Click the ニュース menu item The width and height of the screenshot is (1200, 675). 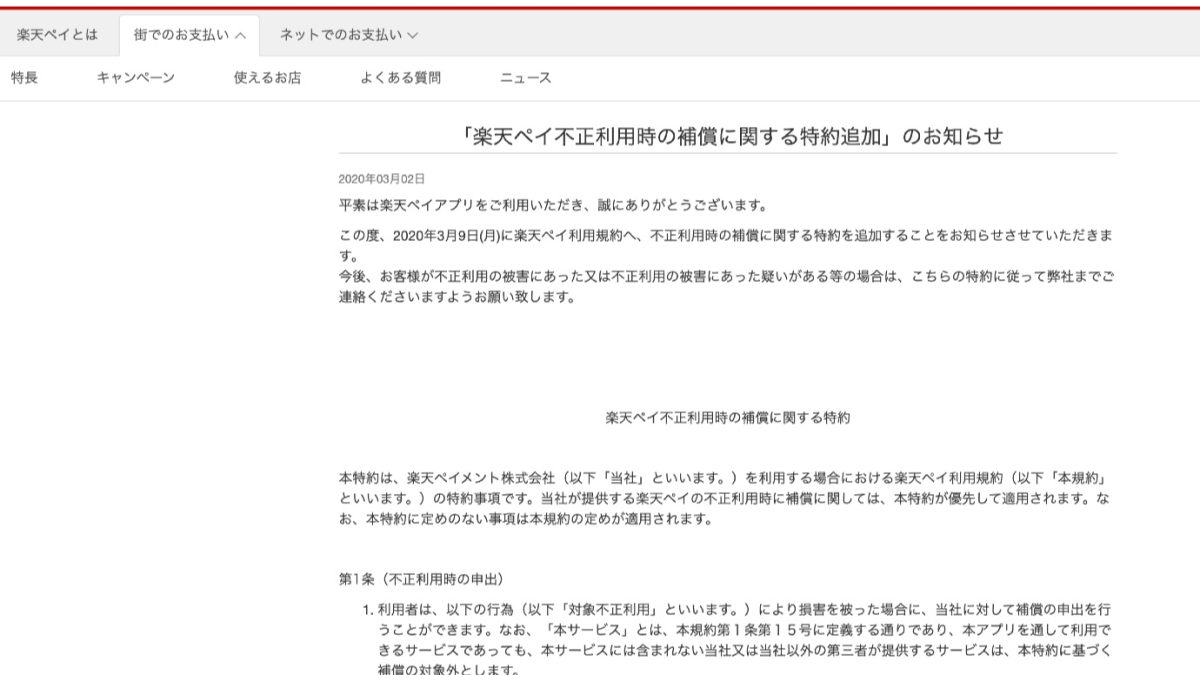click(x=526, y=77)
